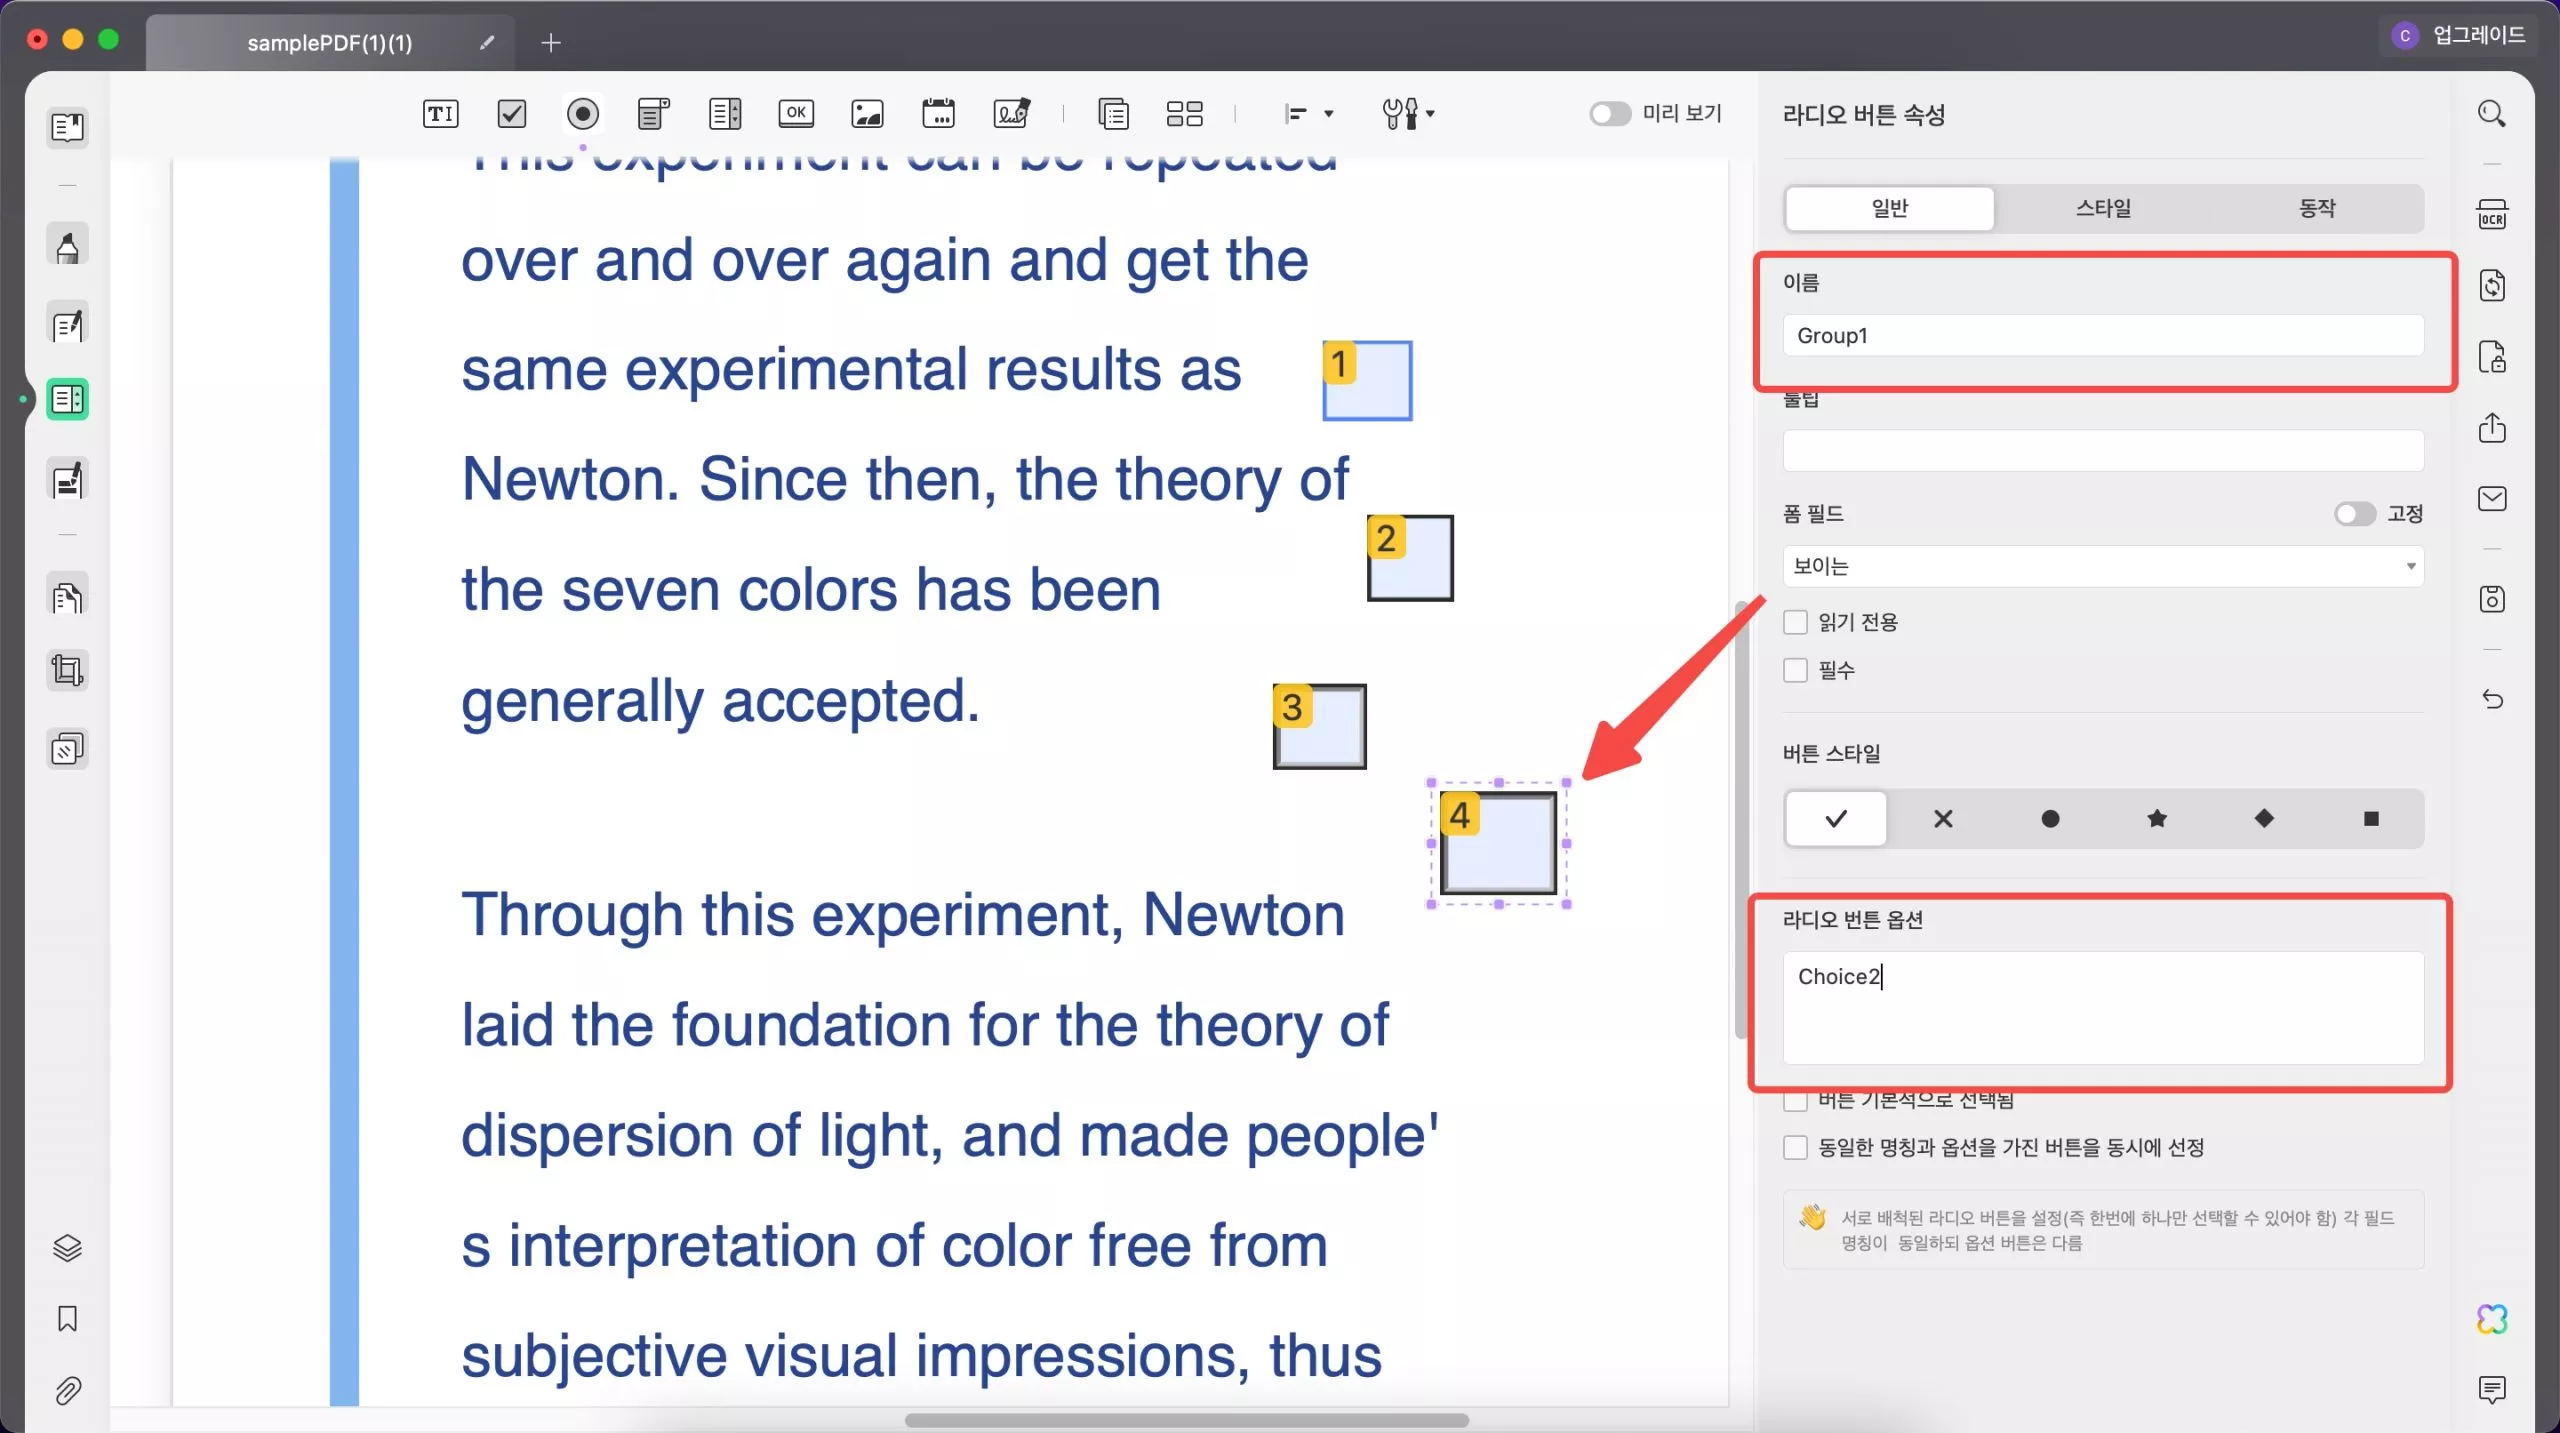2560x1433 pixels.
Task: Toggle the 미리 보기 preview switch
Action: pos(1610,114)
